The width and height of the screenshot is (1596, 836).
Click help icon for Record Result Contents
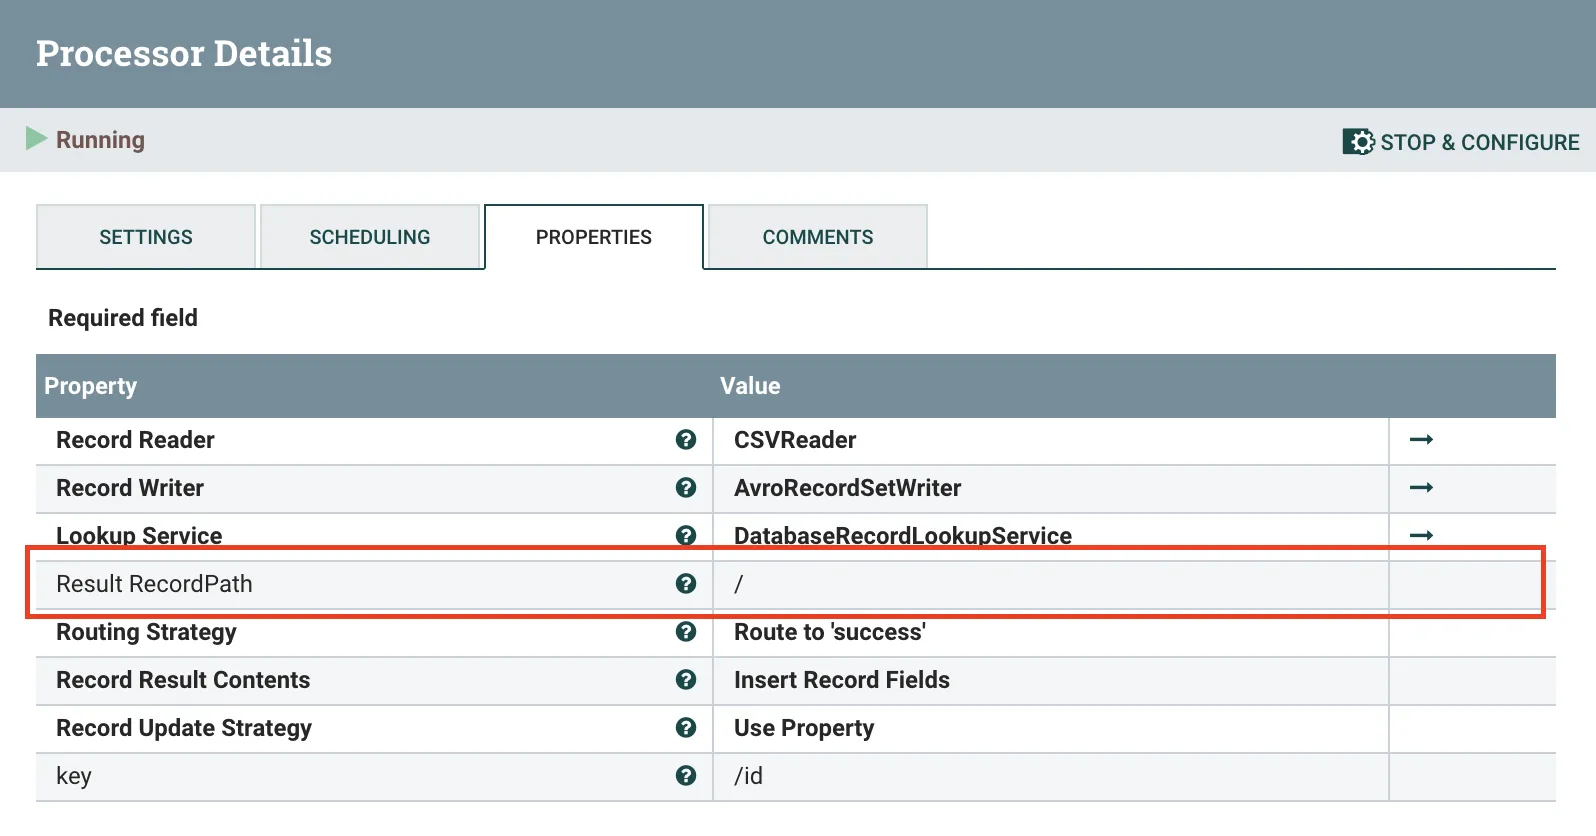686,680
